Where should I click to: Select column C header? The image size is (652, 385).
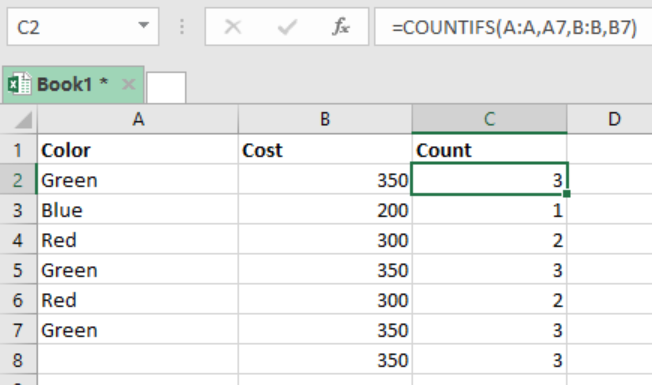pos(489,119)
